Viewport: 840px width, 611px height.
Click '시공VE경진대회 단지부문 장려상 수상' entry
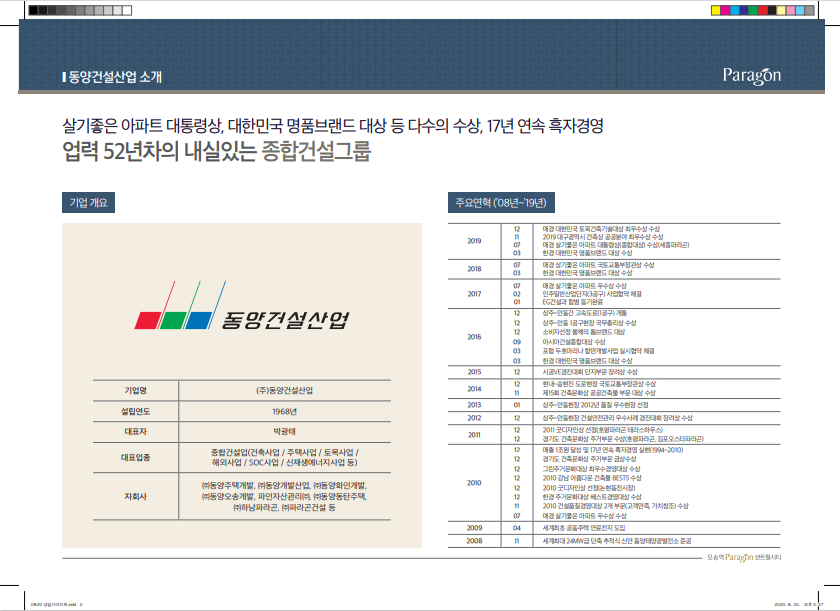tap(590, 372)
